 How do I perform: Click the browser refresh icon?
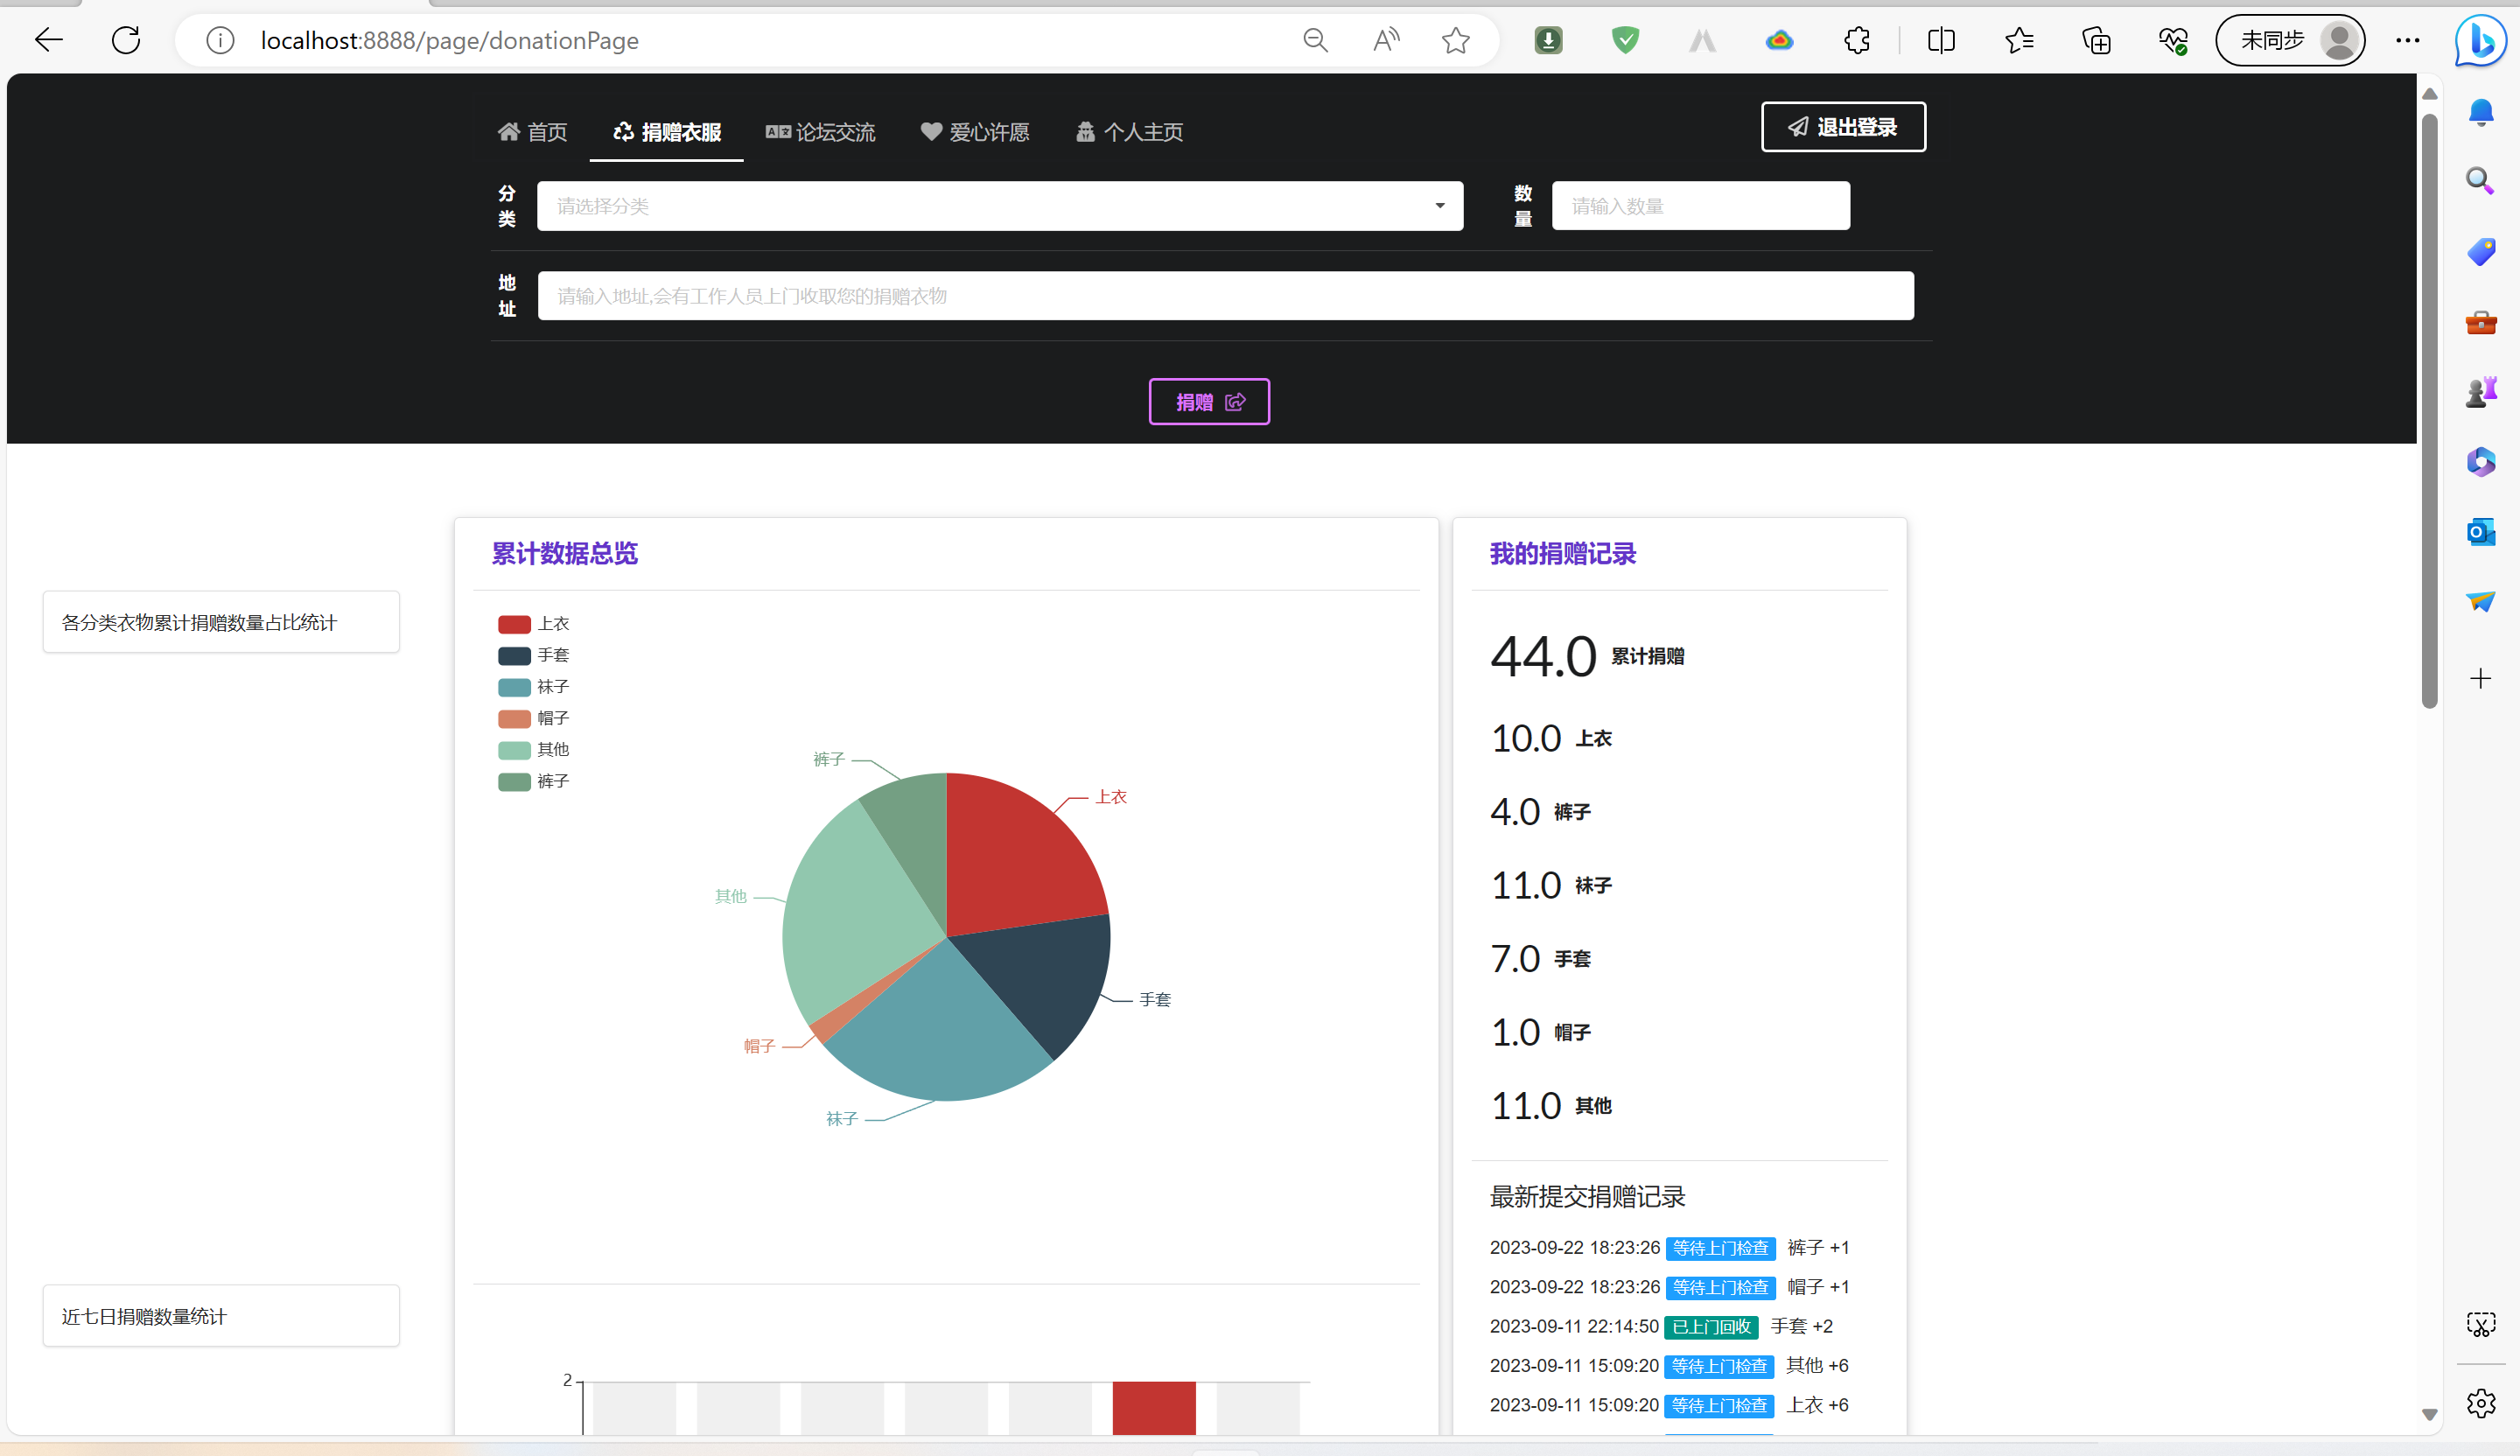pyautogui.click(x=126, y=40)
